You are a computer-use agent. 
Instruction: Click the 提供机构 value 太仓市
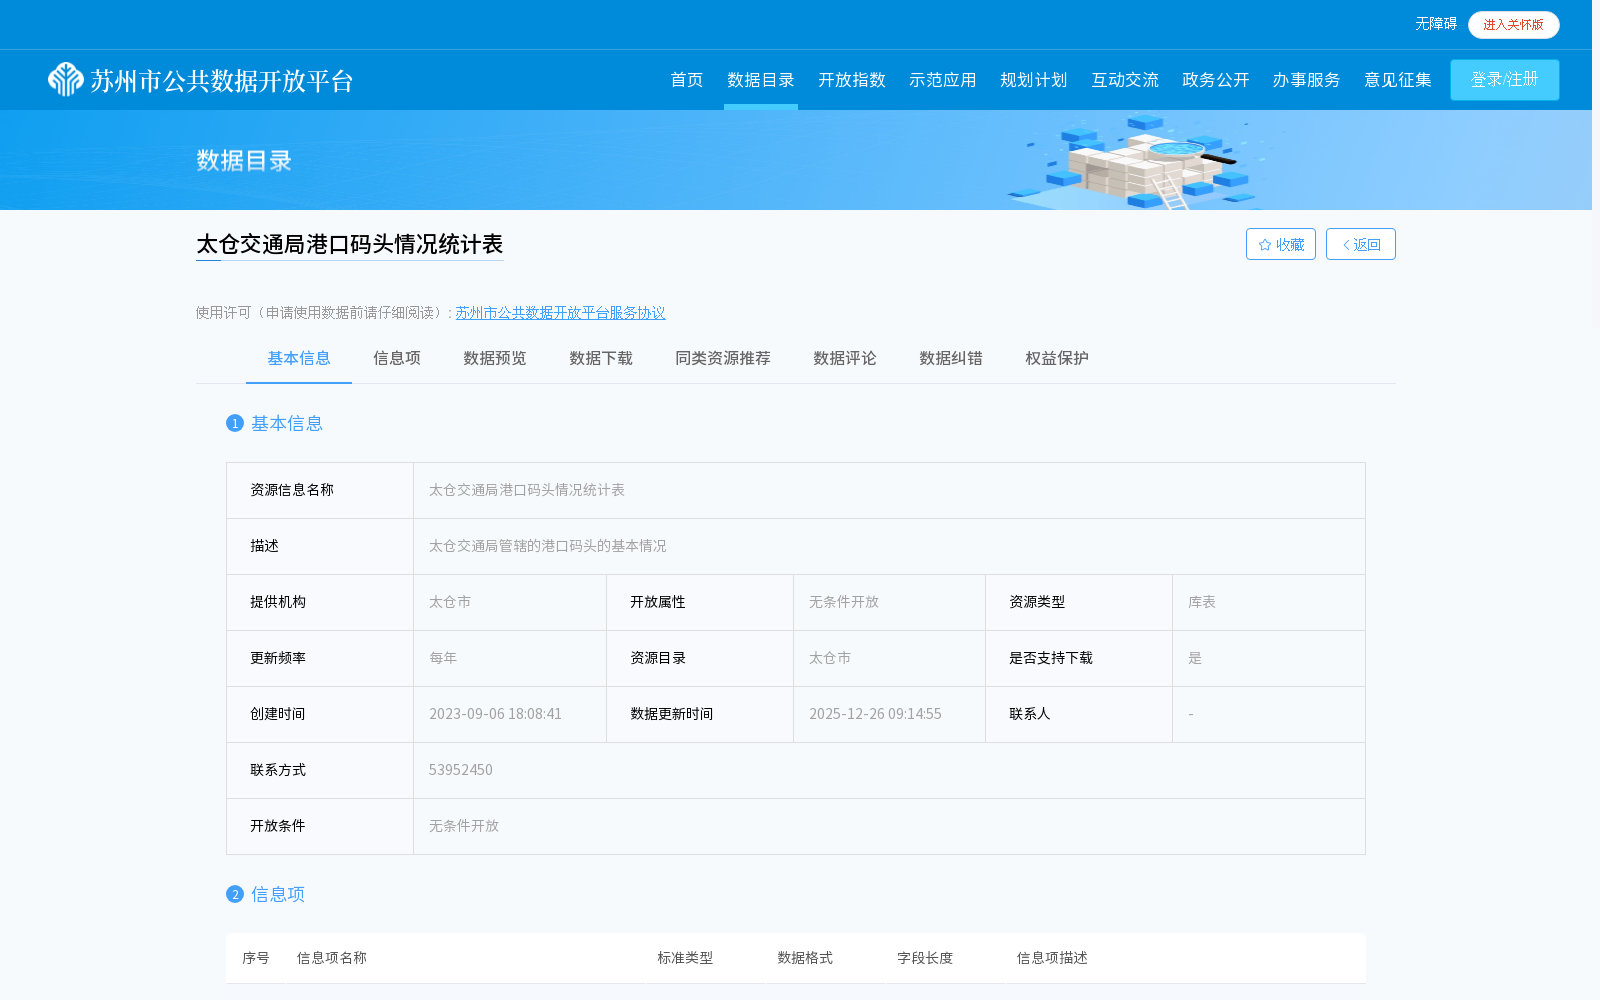(x=450, y=602)
